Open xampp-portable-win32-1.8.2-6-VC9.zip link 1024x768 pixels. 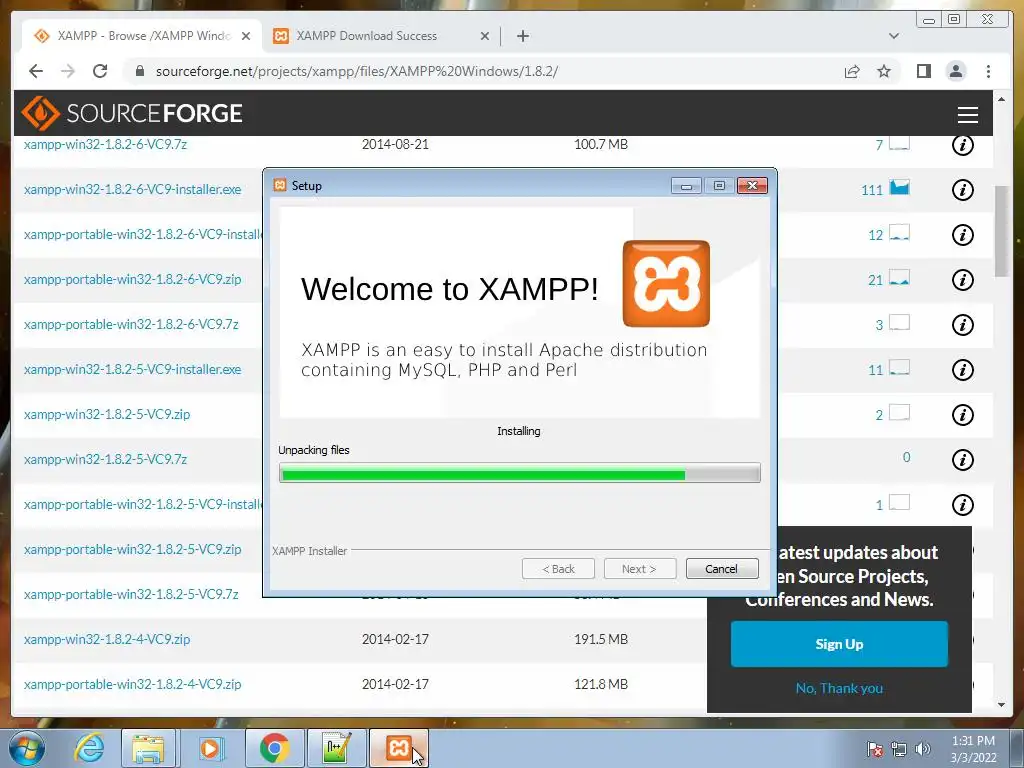133,280
